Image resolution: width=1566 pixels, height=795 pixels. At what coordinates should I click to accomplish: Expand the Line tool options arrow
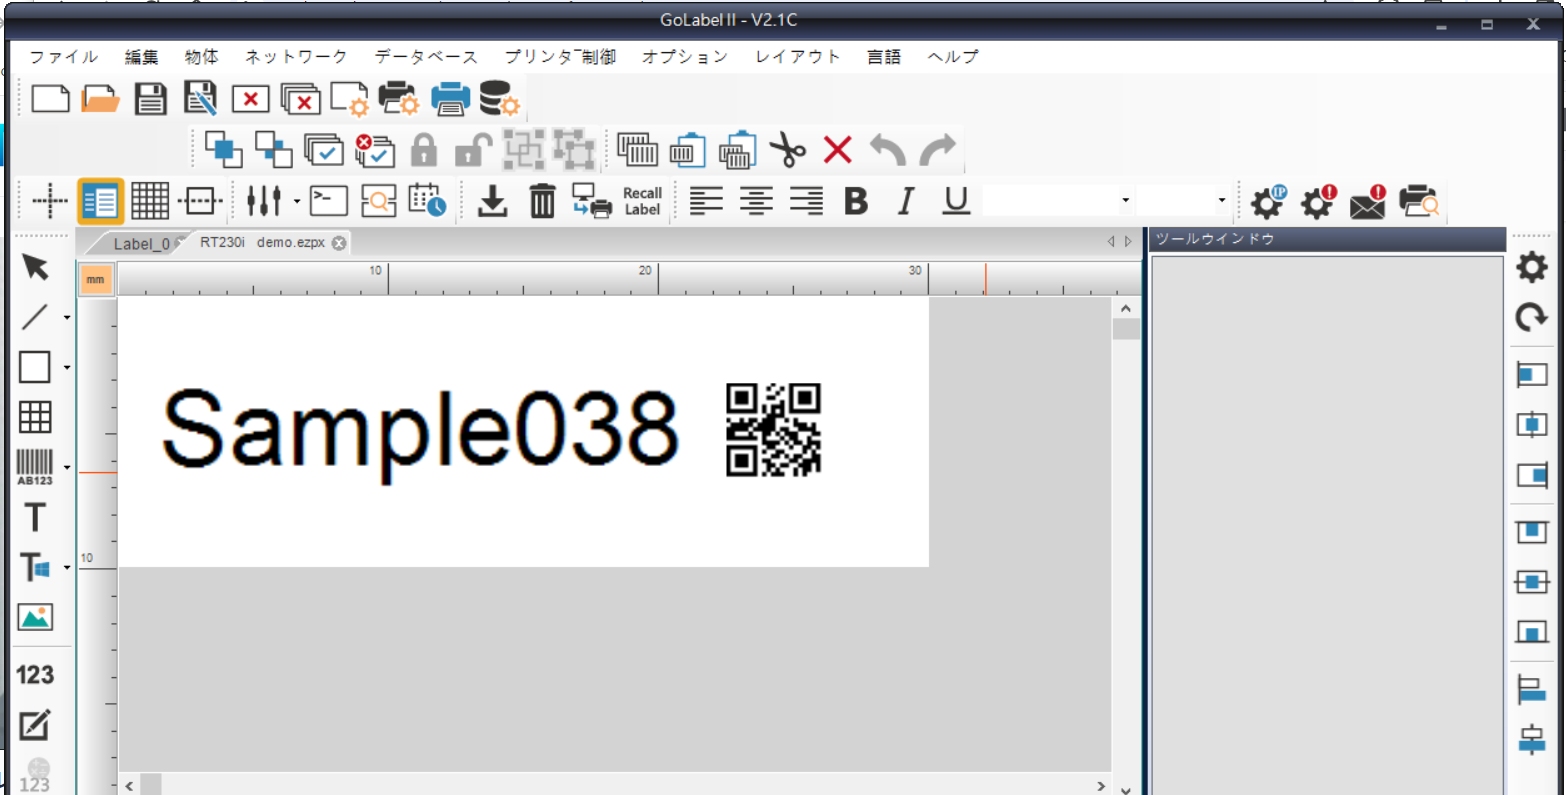[67, 318]
